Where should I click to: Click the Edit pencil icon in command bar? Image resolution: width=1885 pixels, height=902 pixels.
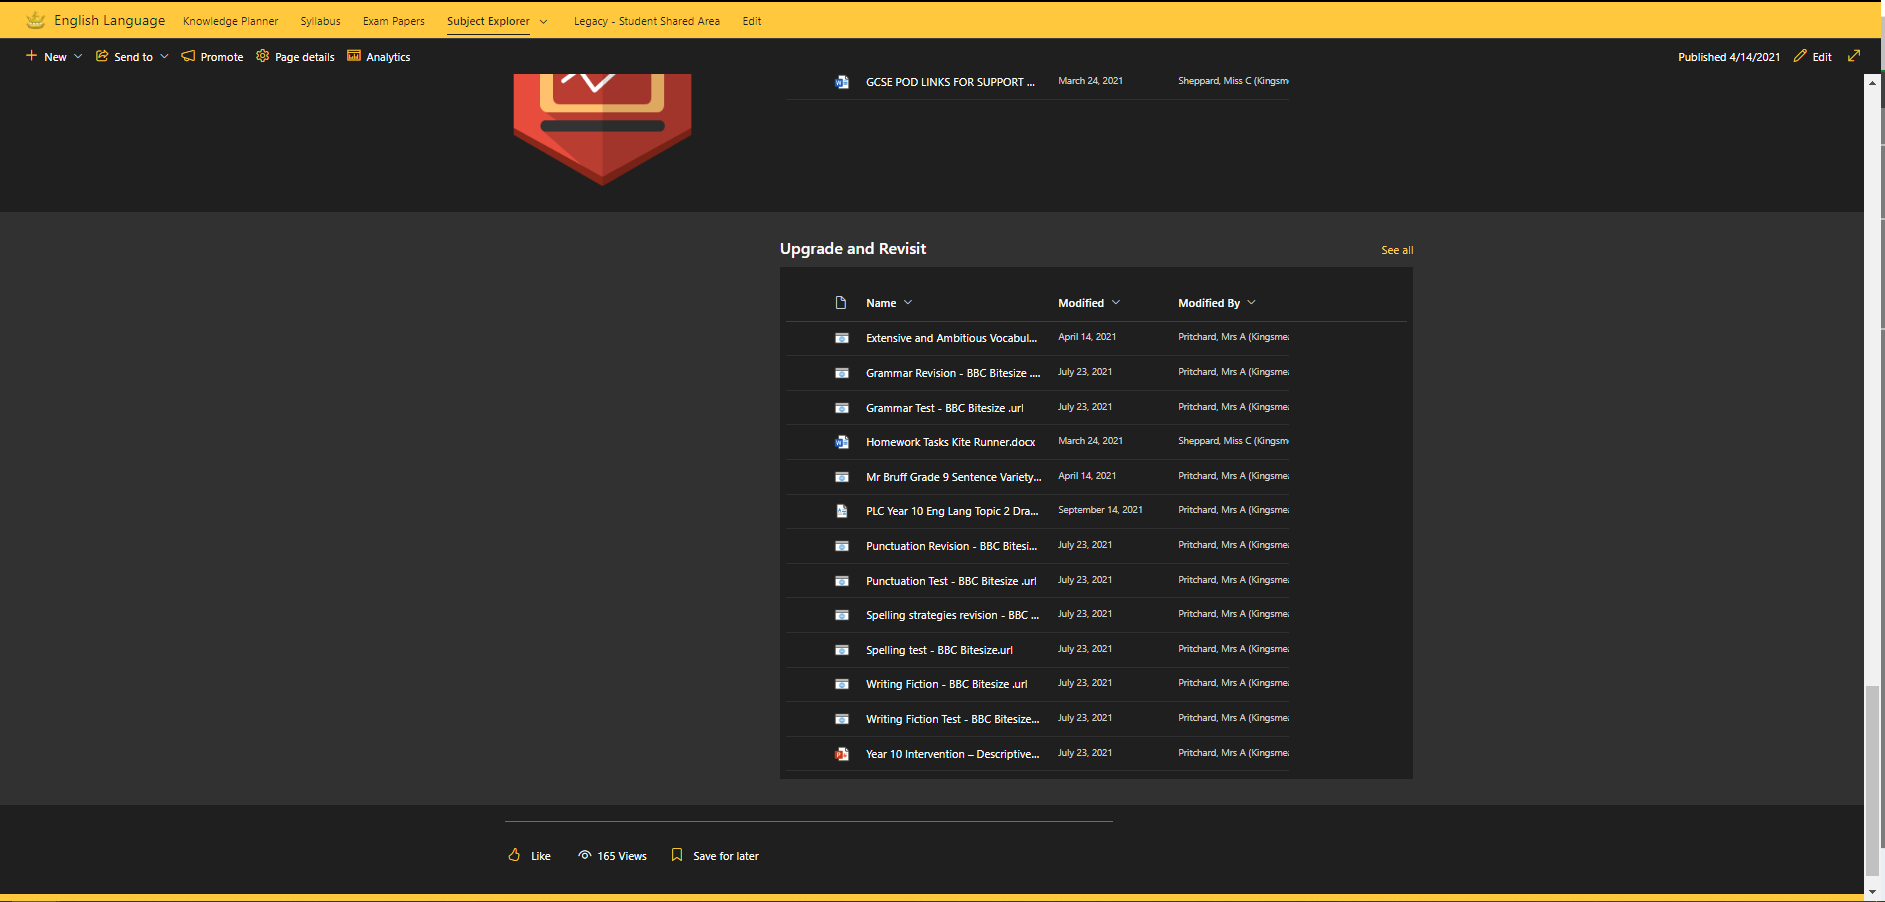pos(1800,56)
